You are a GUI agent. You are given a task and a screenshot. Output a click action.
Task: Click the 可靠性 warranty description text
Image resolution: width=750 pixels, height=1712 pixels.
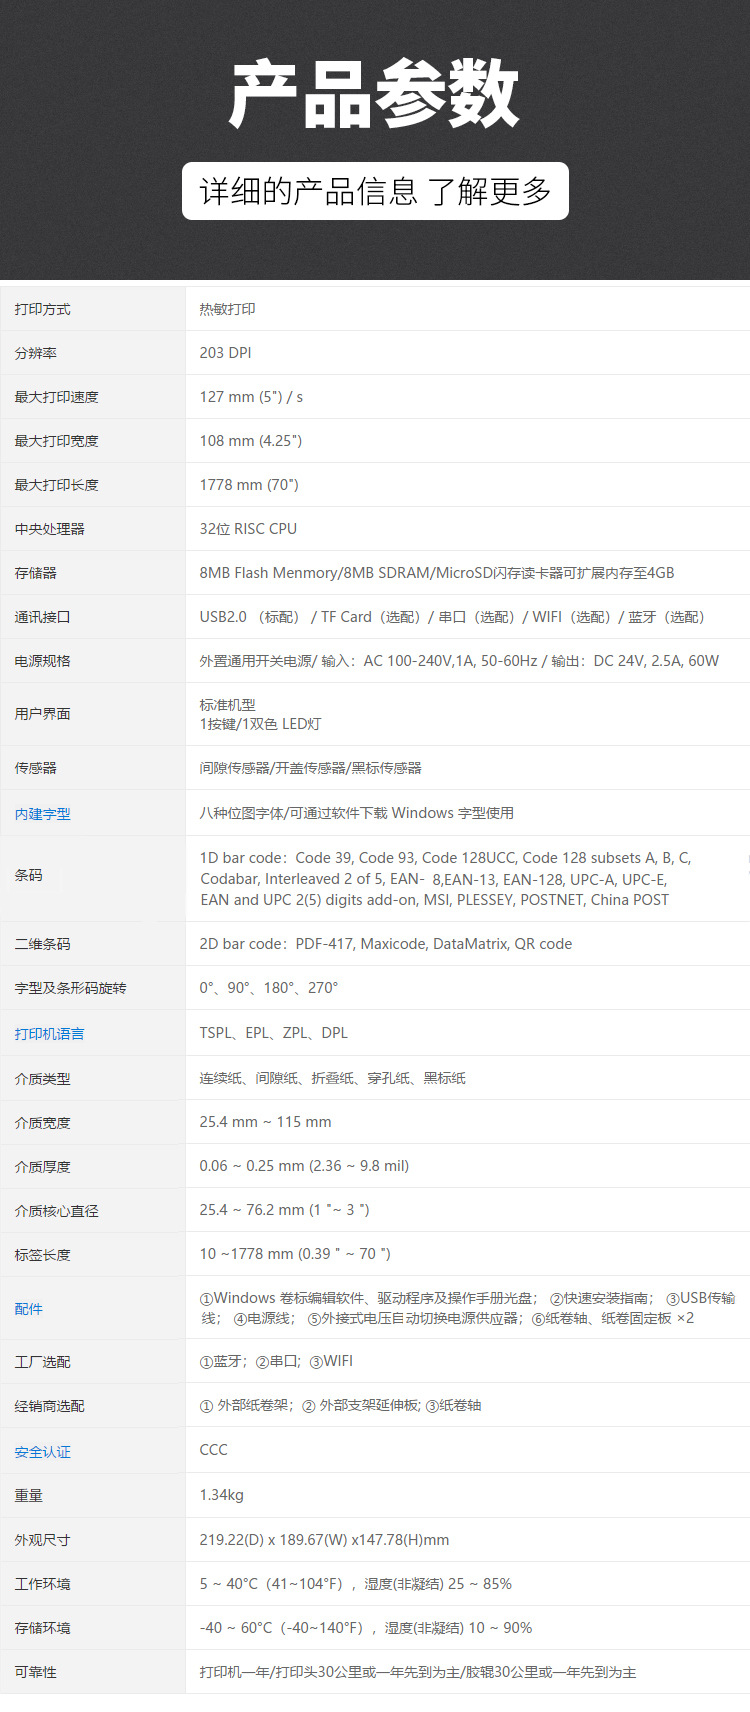pyautogui.click(x=418, y=1672)
